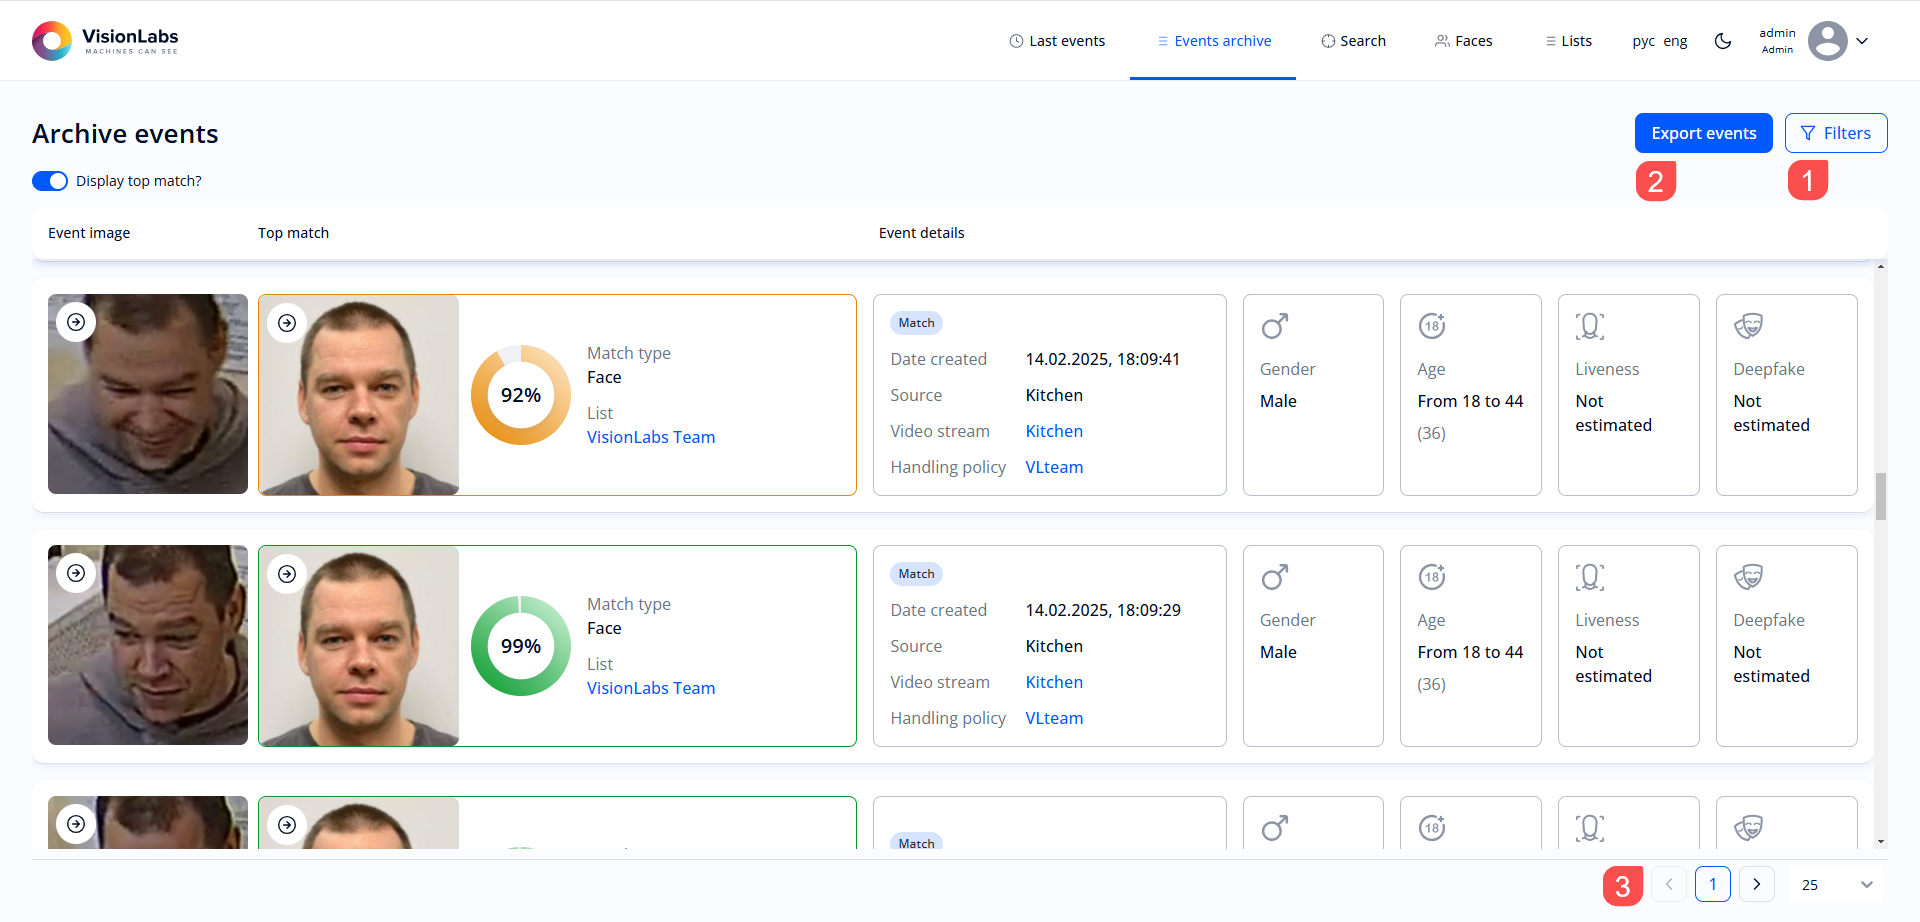Open the Faces tab
This screenshot has width=1920, height=922.
click(x=1463, y=41)
